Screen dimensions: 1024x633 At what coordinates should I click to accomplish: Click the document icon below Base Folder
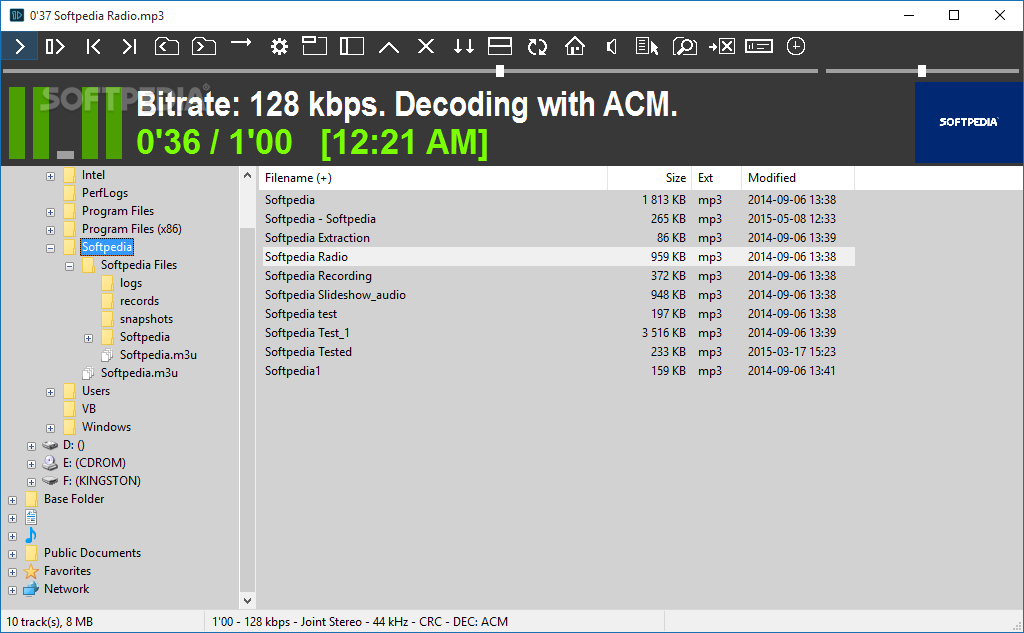coord(31,517)
